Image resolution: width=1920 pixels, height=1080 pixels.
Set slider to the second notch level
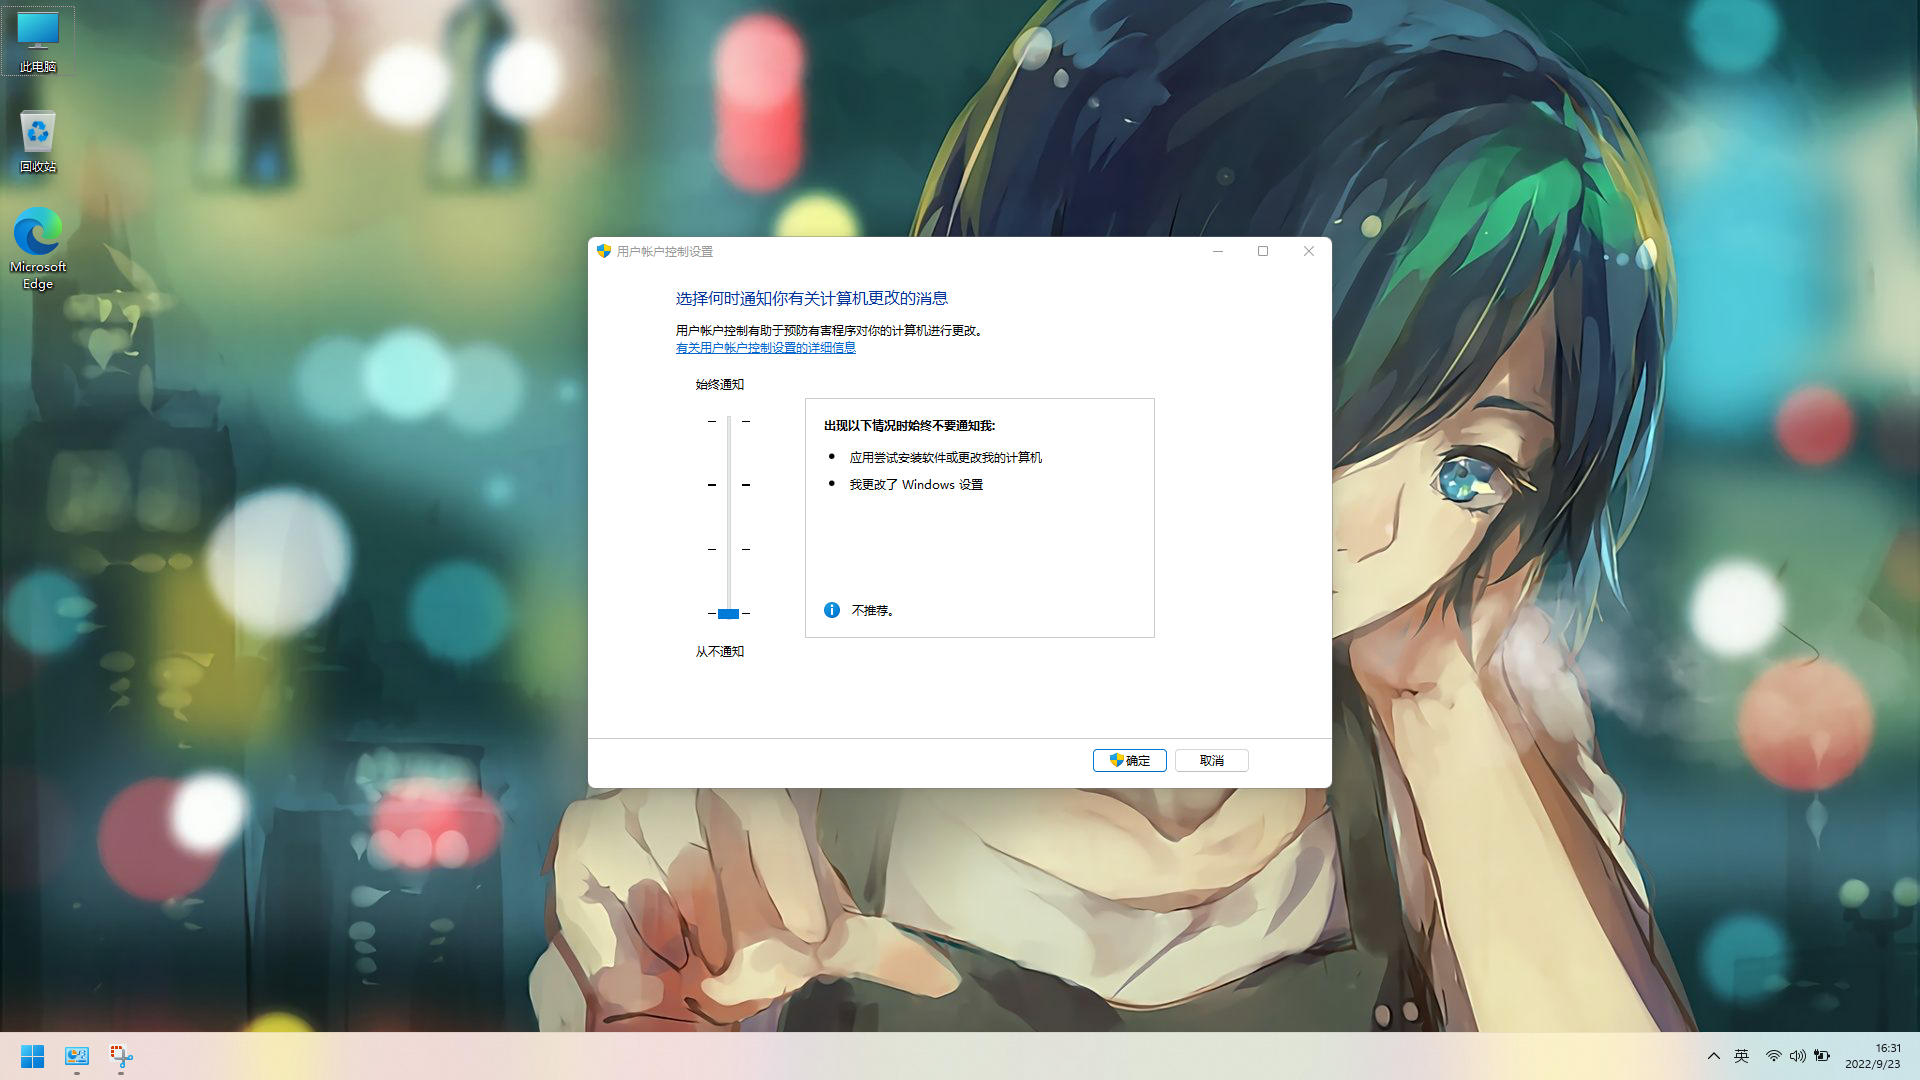point(729,485)
